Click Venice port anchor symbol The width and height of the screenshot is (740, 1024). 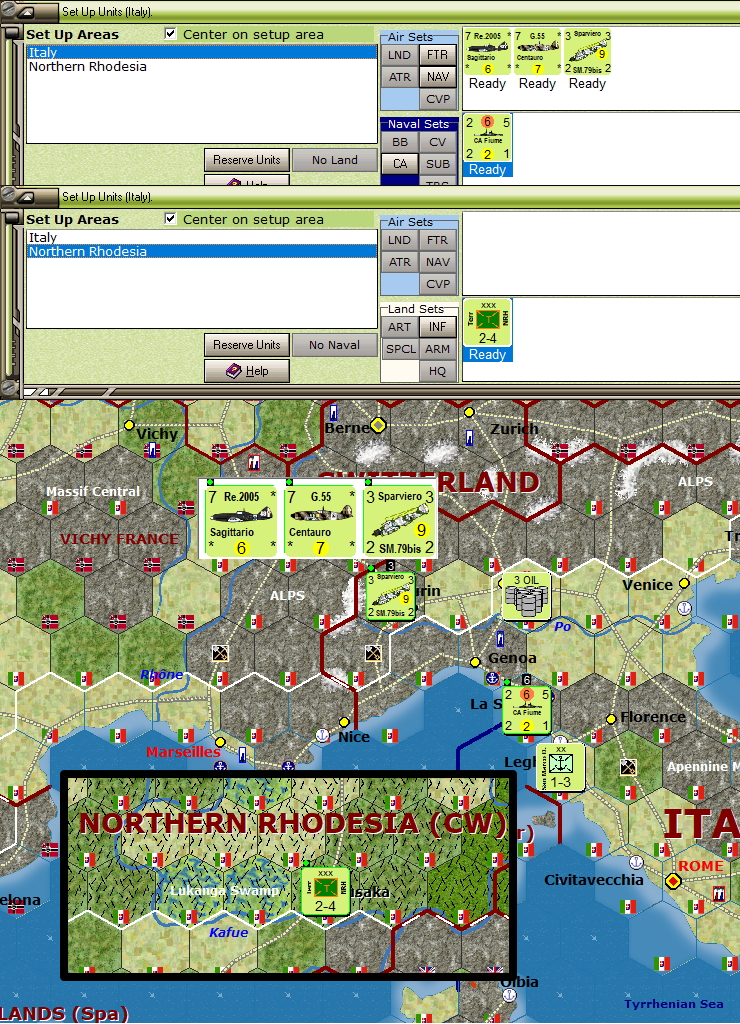(x=684, y=608)
